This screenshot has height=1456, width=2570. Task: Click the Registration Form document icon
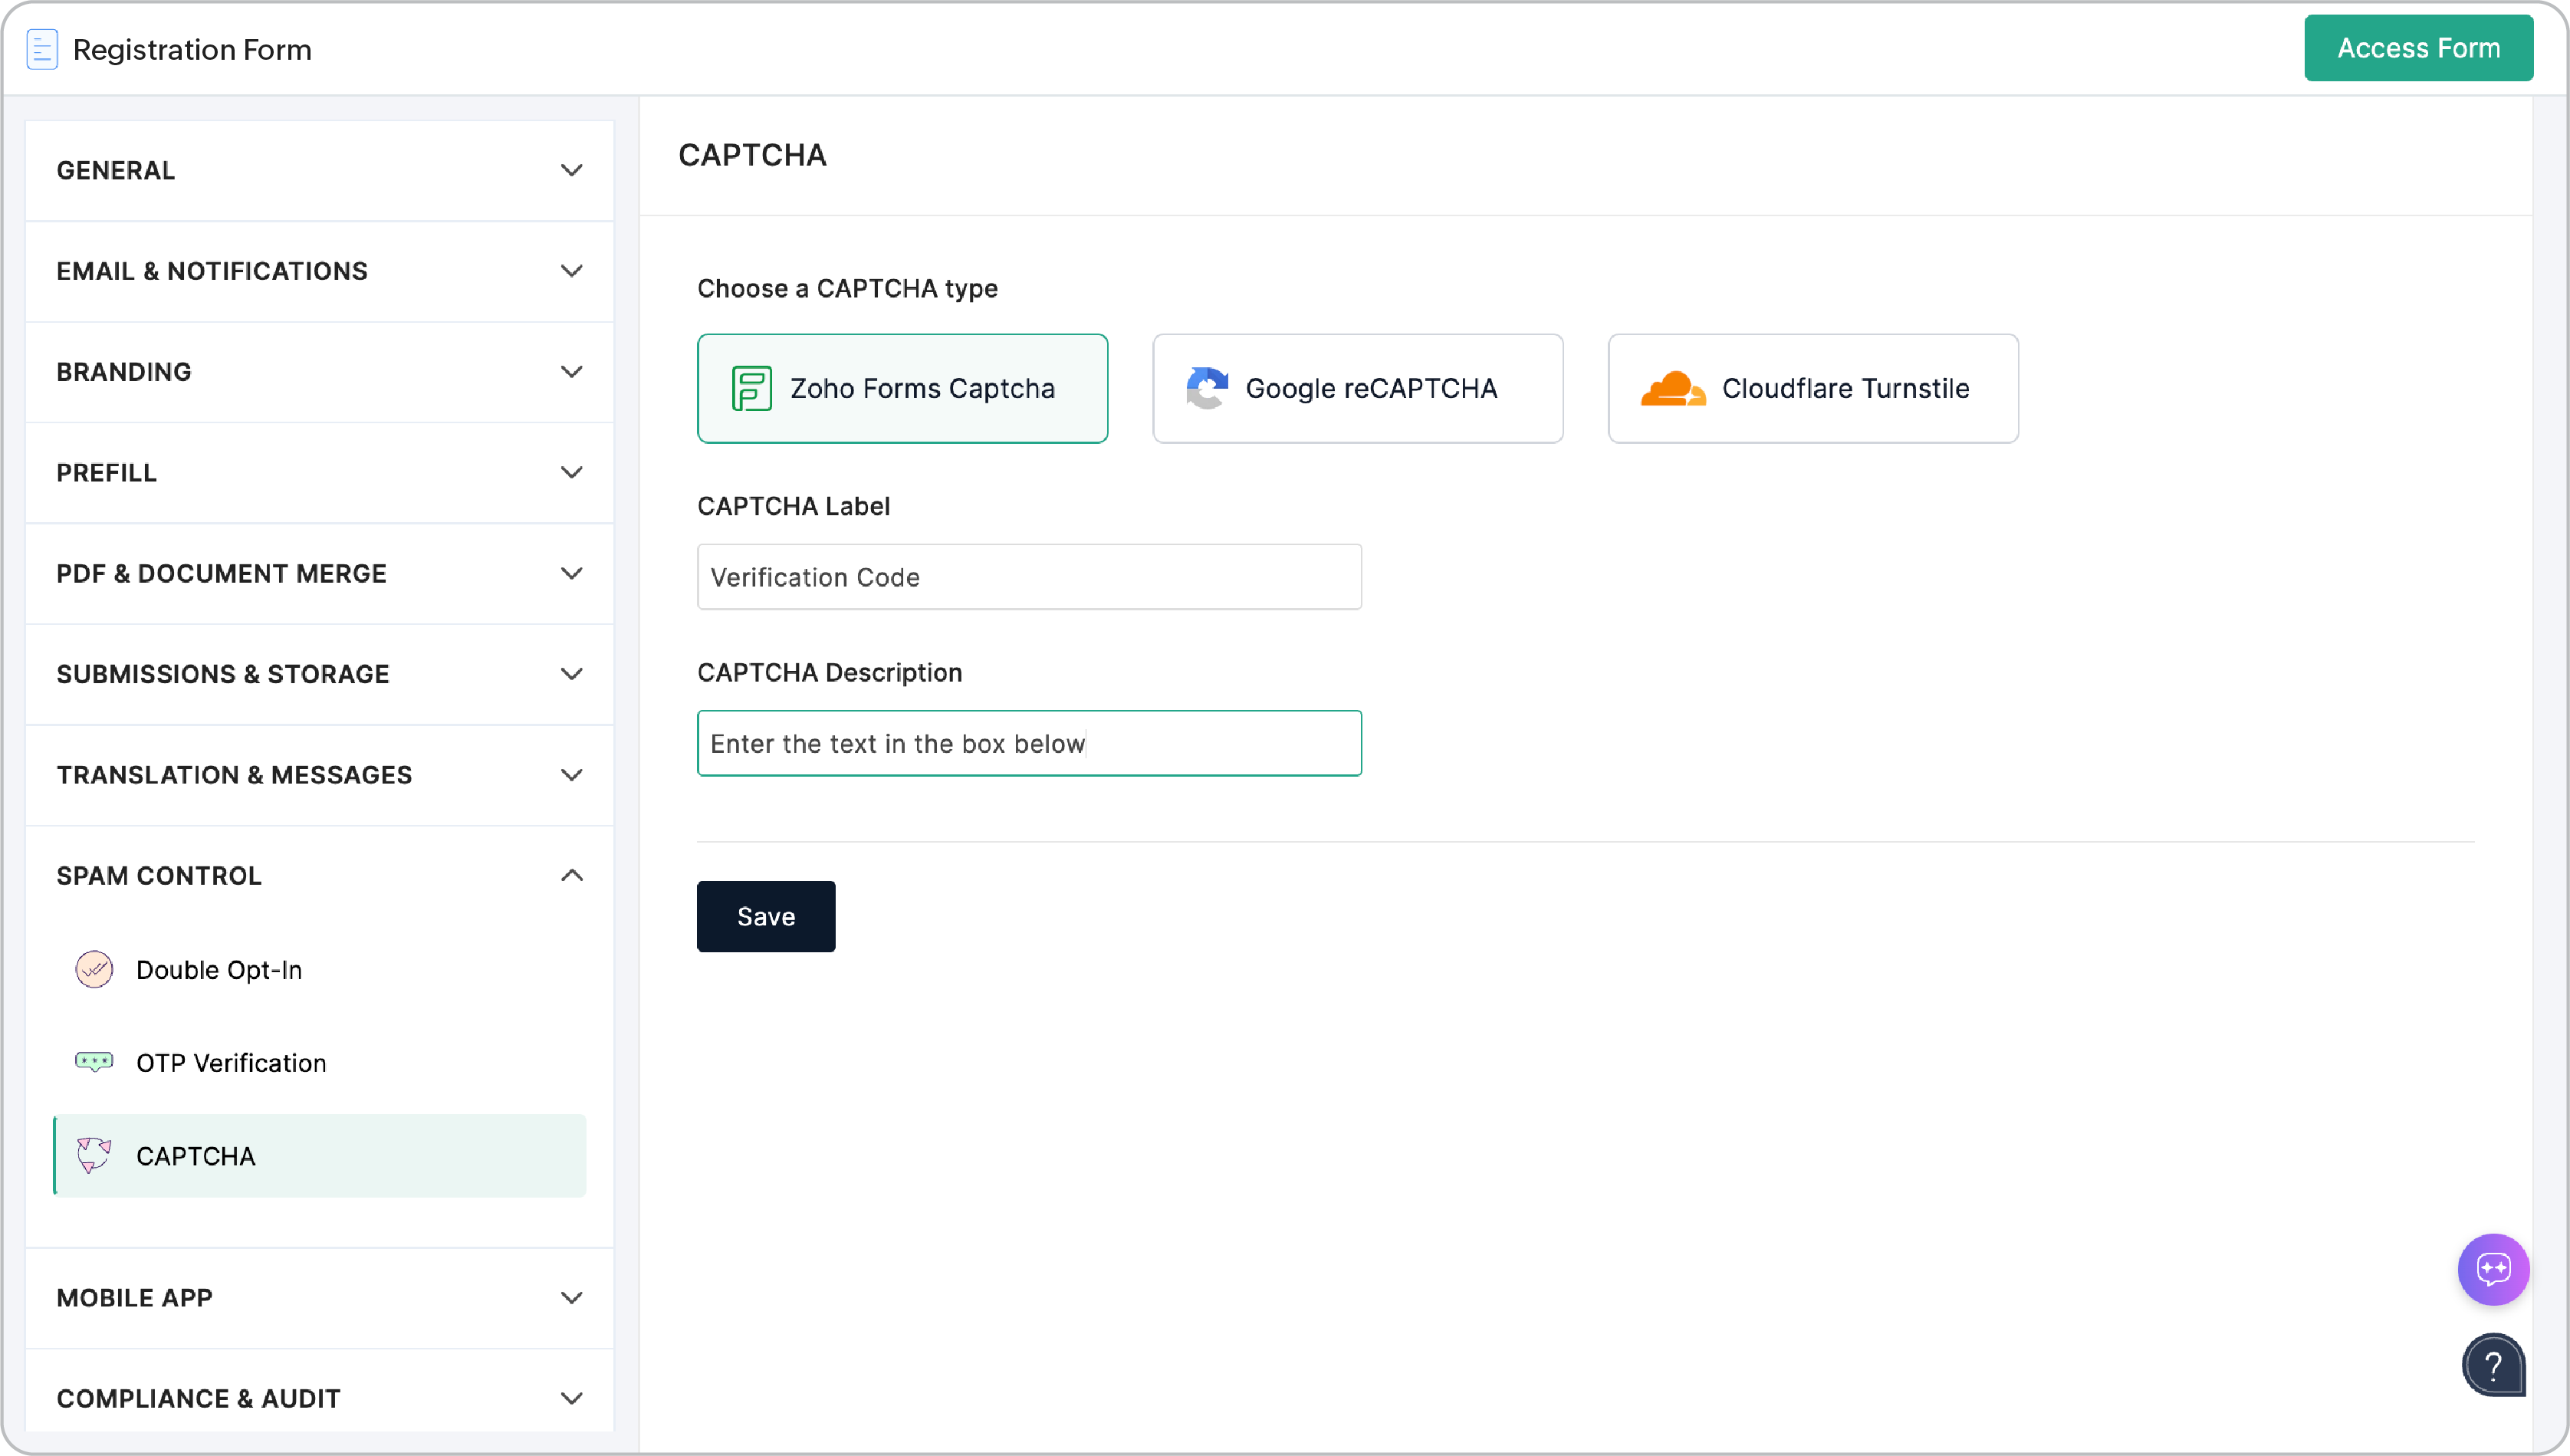pos(41,48)
